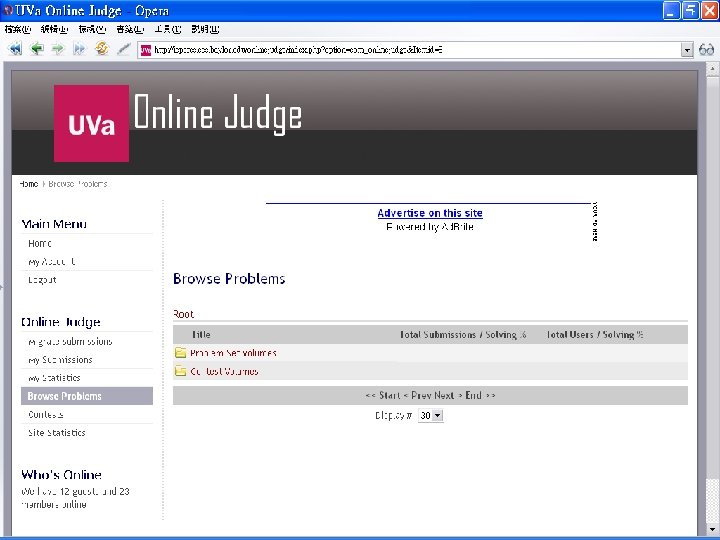Open the 說明 (Help) menu
This screenshot has height=540, width=720.
point(205,29)
